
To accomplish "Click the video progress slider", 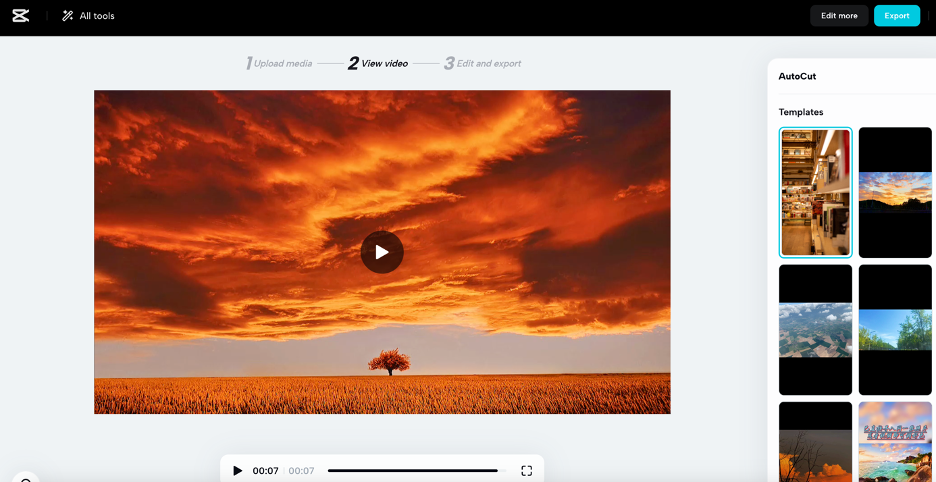I will click(x=417, y=471).
